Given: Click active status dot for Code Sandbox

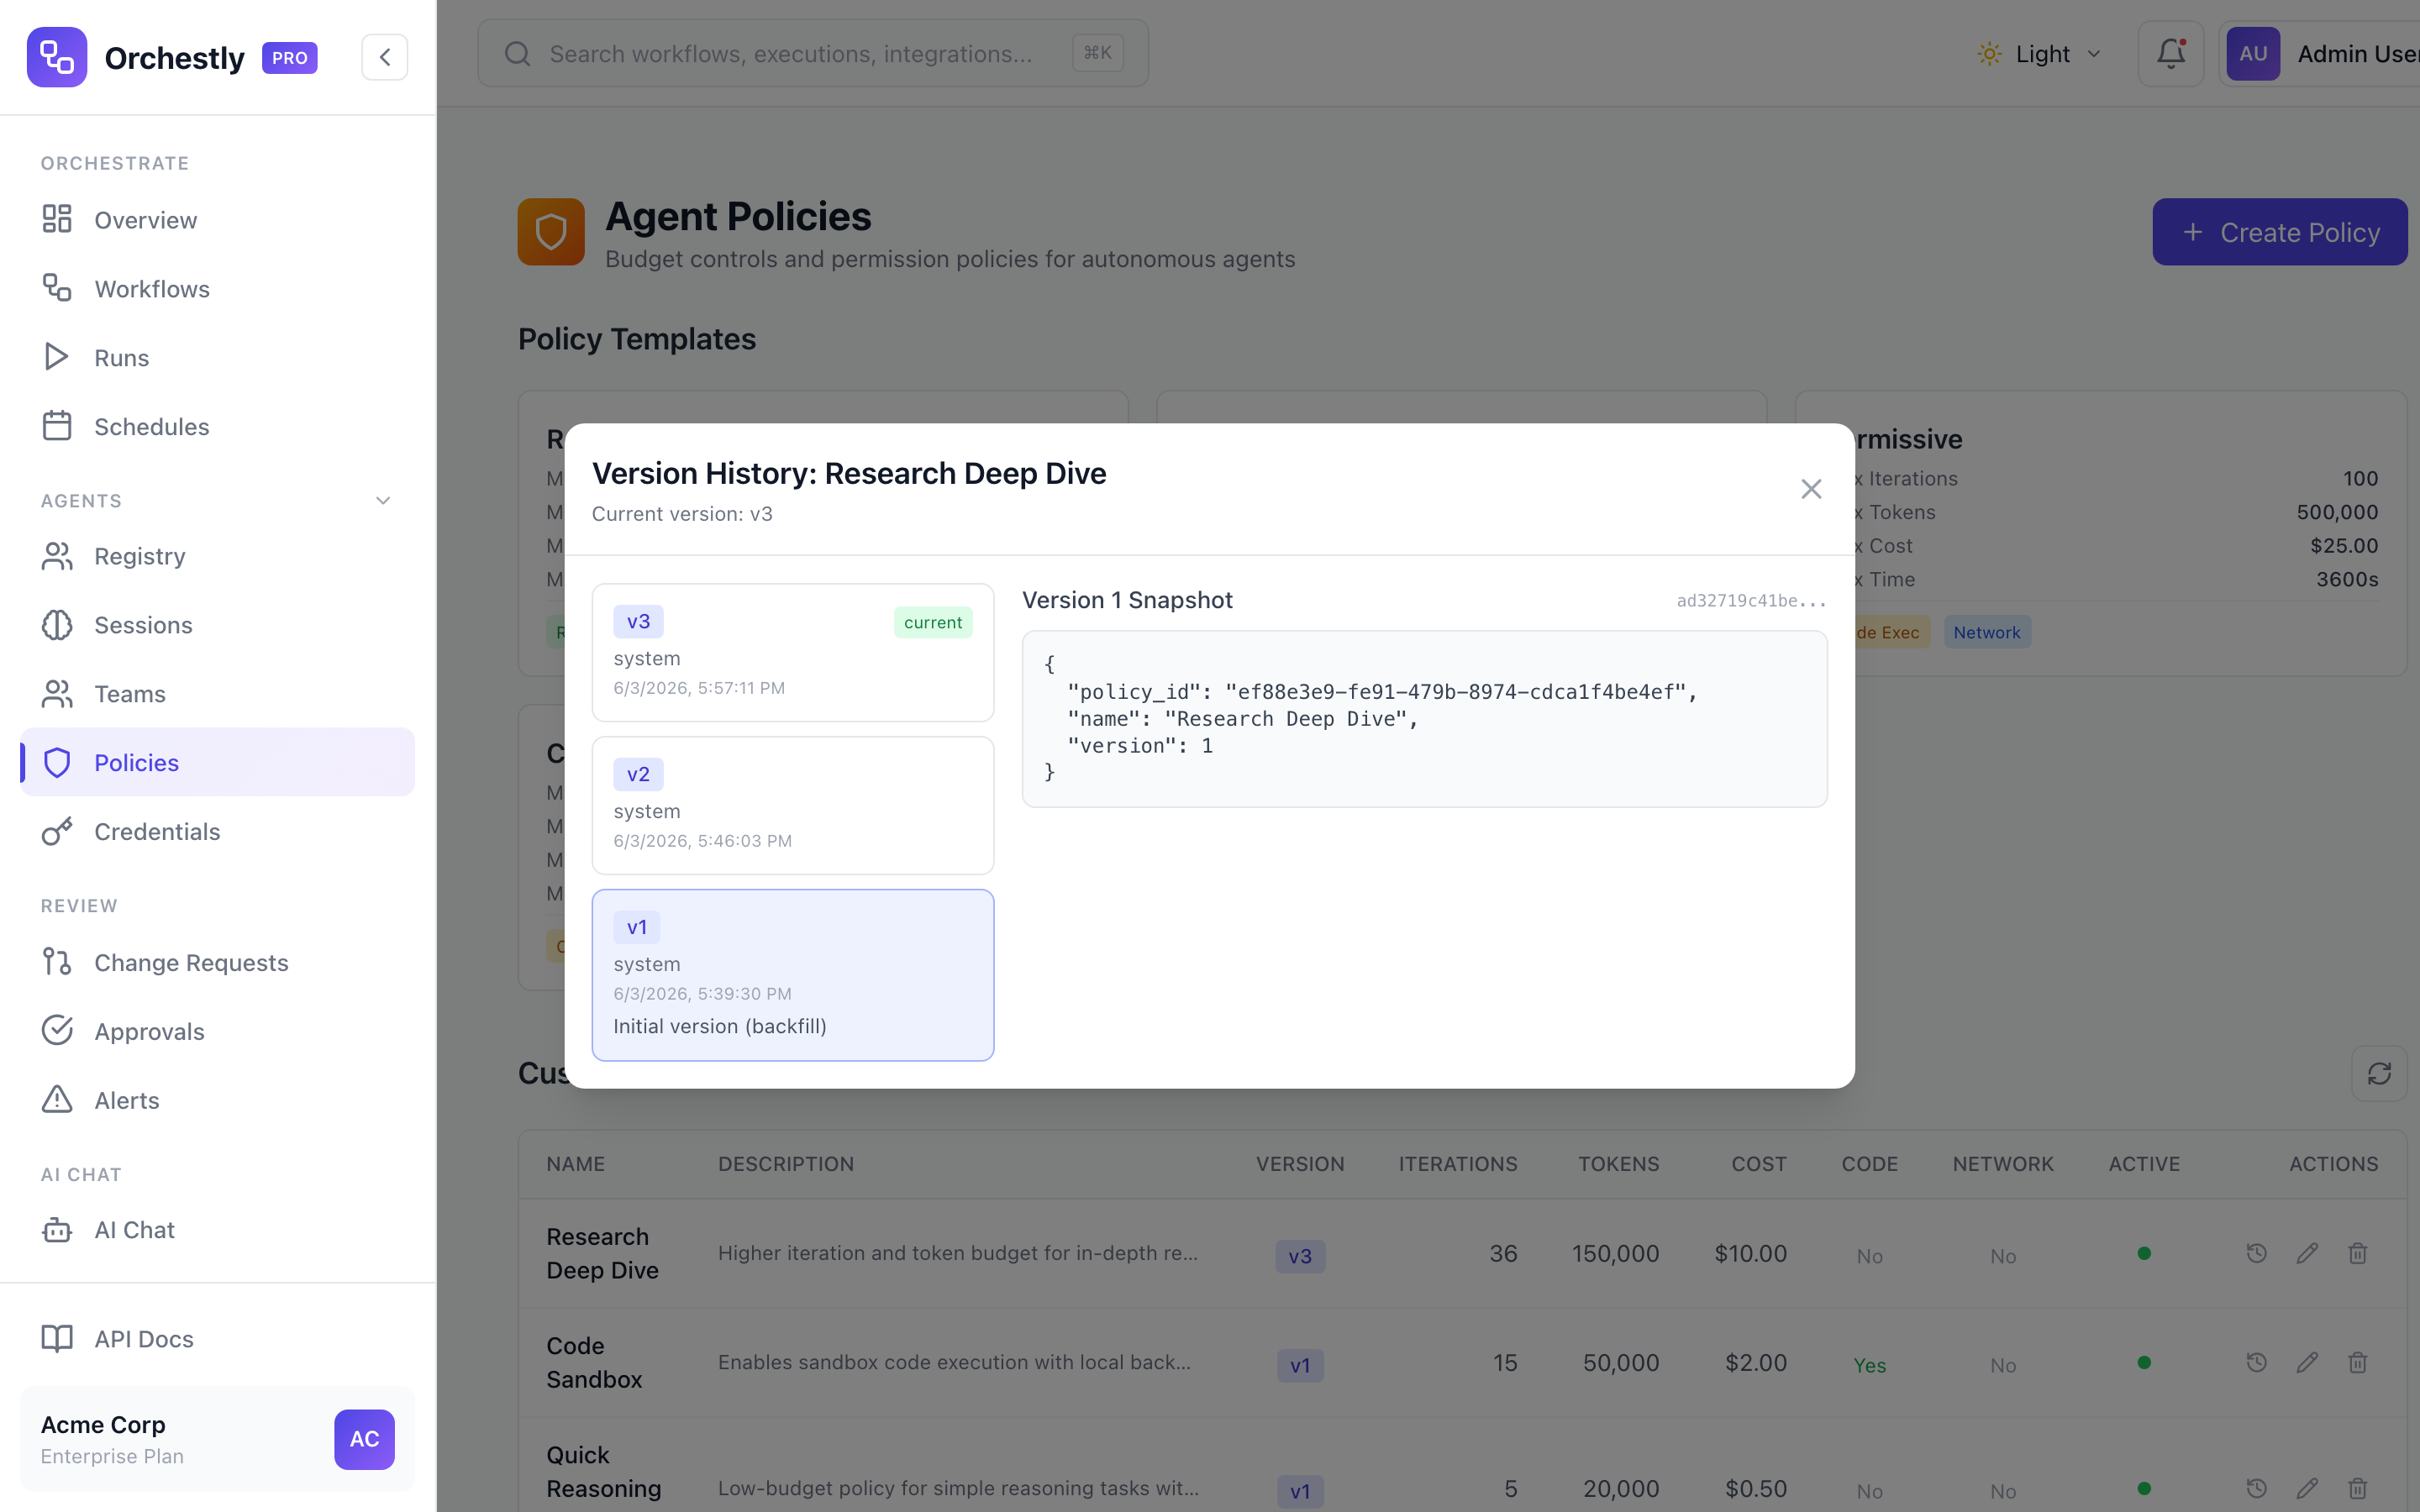Looking at the screenshot, I should (2144, 1362).
